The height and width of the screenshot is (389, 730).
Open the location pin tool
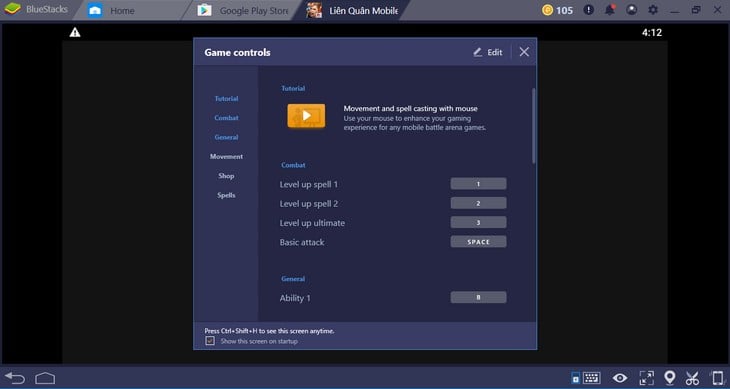(x=669, y=377)
